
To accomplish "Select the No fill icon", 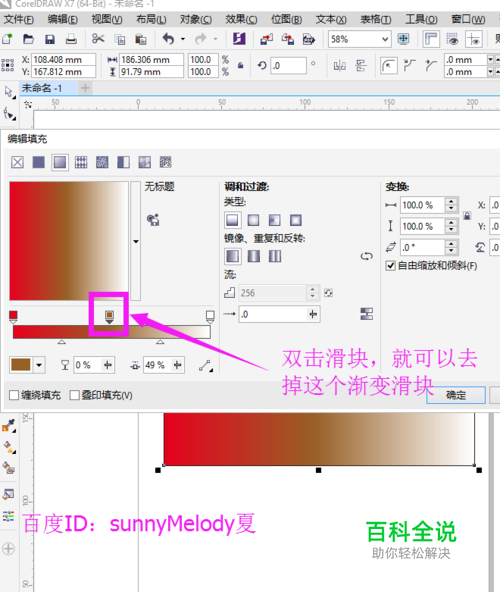I will [x=17, y=162].
